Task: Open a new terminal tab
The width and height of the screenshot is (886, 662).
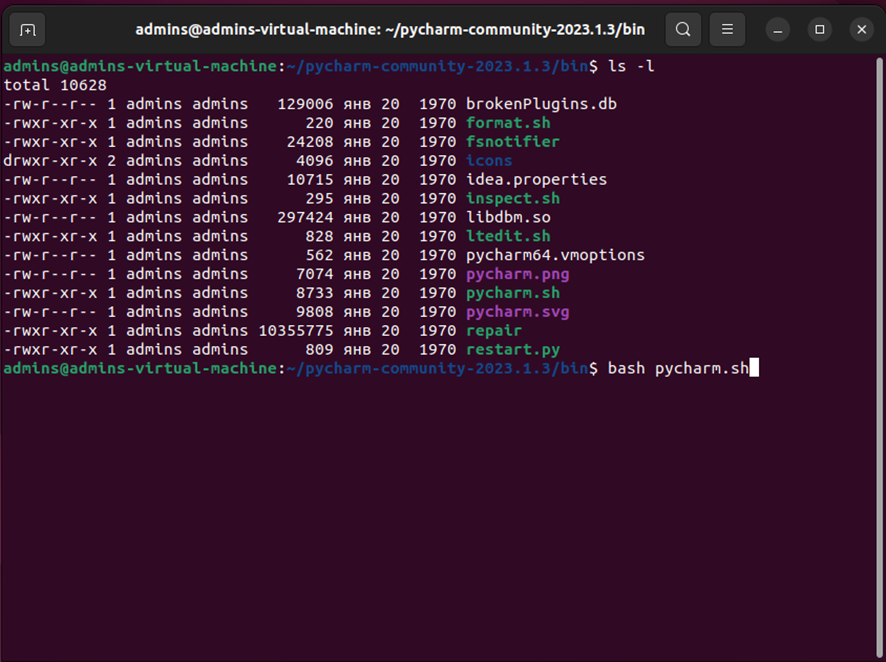Action: coord(27,29)
